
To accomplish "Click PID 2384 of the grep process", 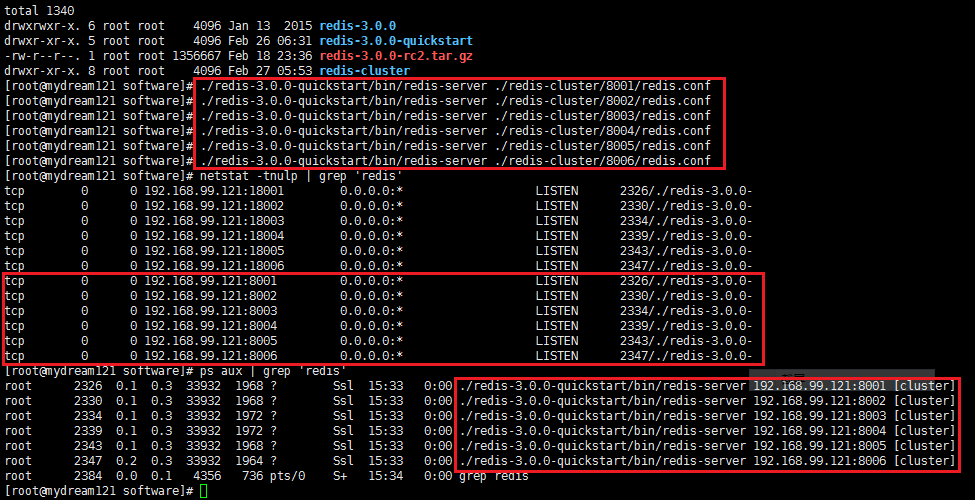I will (x=88, y=476).
